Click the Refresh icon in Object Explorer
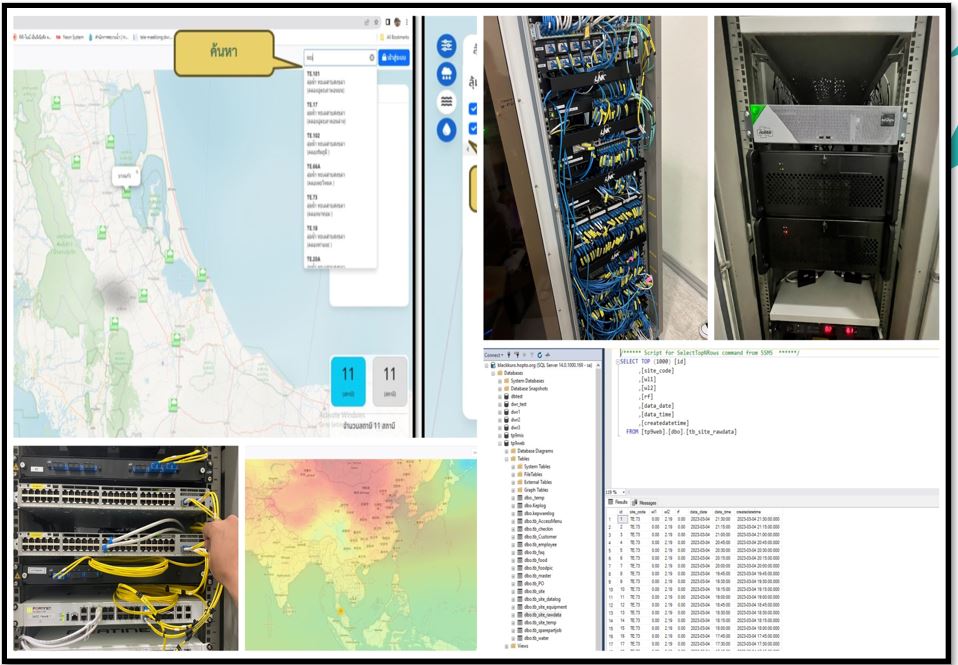Screen dimensions: 958x665 pyautogui.click(x=539, y=355)
